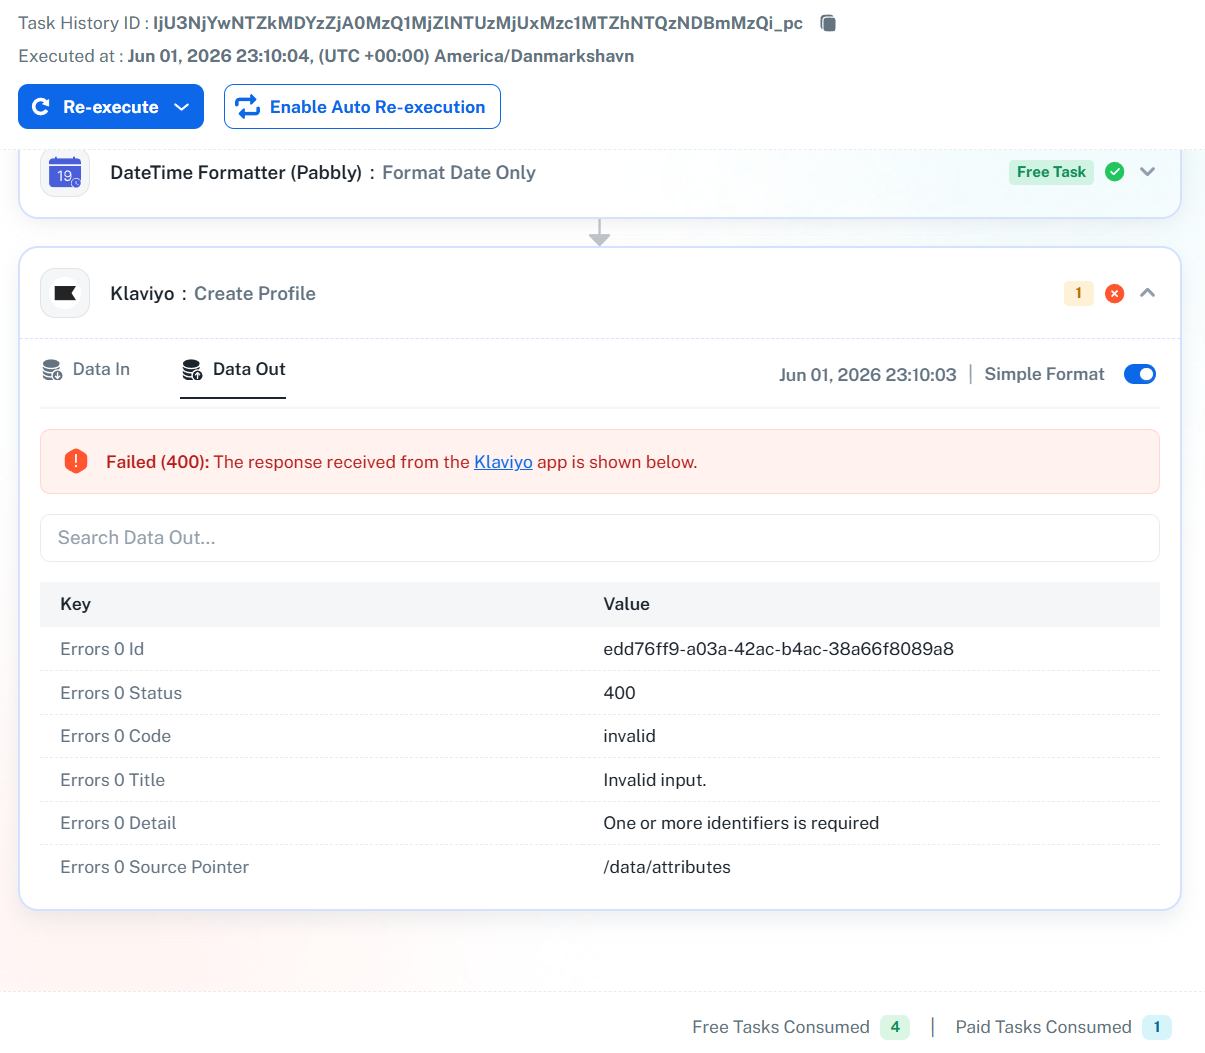Click the DateTime Formatter calendar icon
The height and width of the screenshot is (1053, 1205).
pyautogui.click(x=65, y=172)
